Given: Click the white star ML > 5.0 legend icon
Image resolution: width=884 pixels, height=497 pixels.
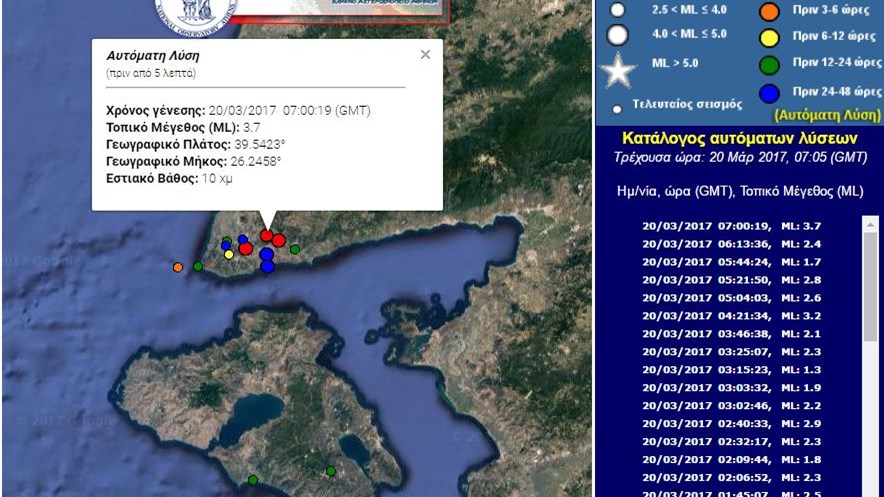Looking at the screenshot, I should [618, 70].
